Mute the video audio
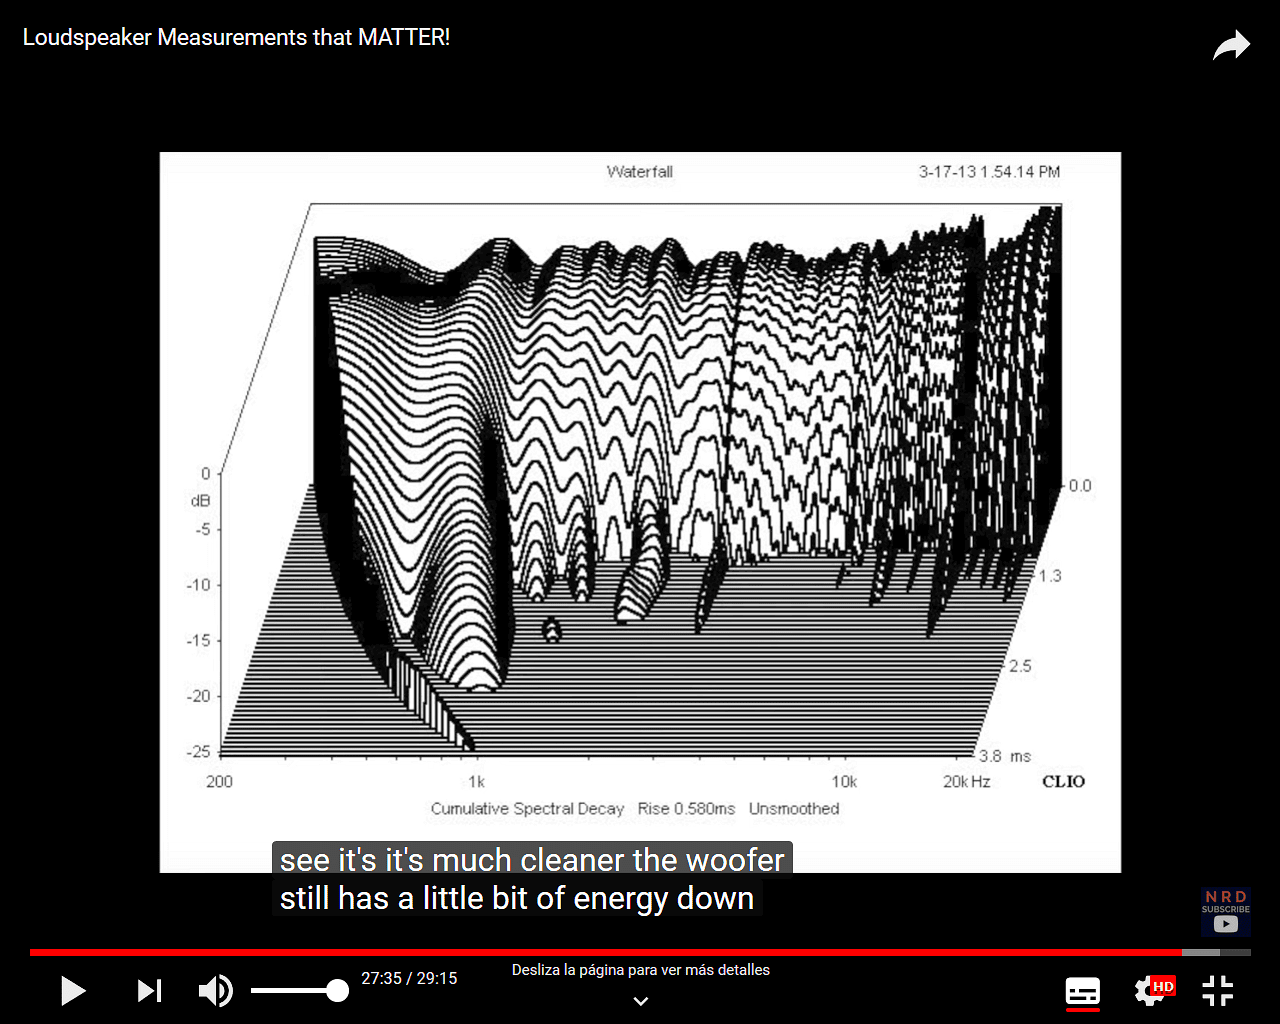This screenshot has width=1280, height=1024. pyautogui.click(x=215, y=991)
